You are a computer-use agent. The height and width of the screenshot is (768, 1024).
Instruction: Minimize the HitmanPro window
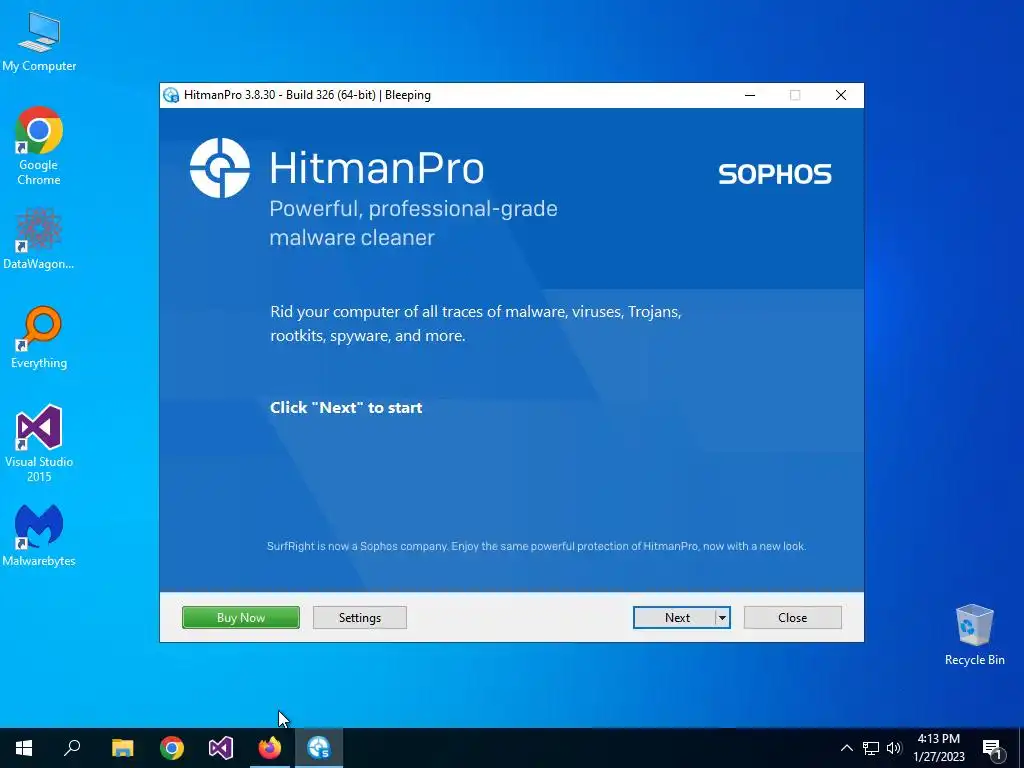(x=750, y=95)
